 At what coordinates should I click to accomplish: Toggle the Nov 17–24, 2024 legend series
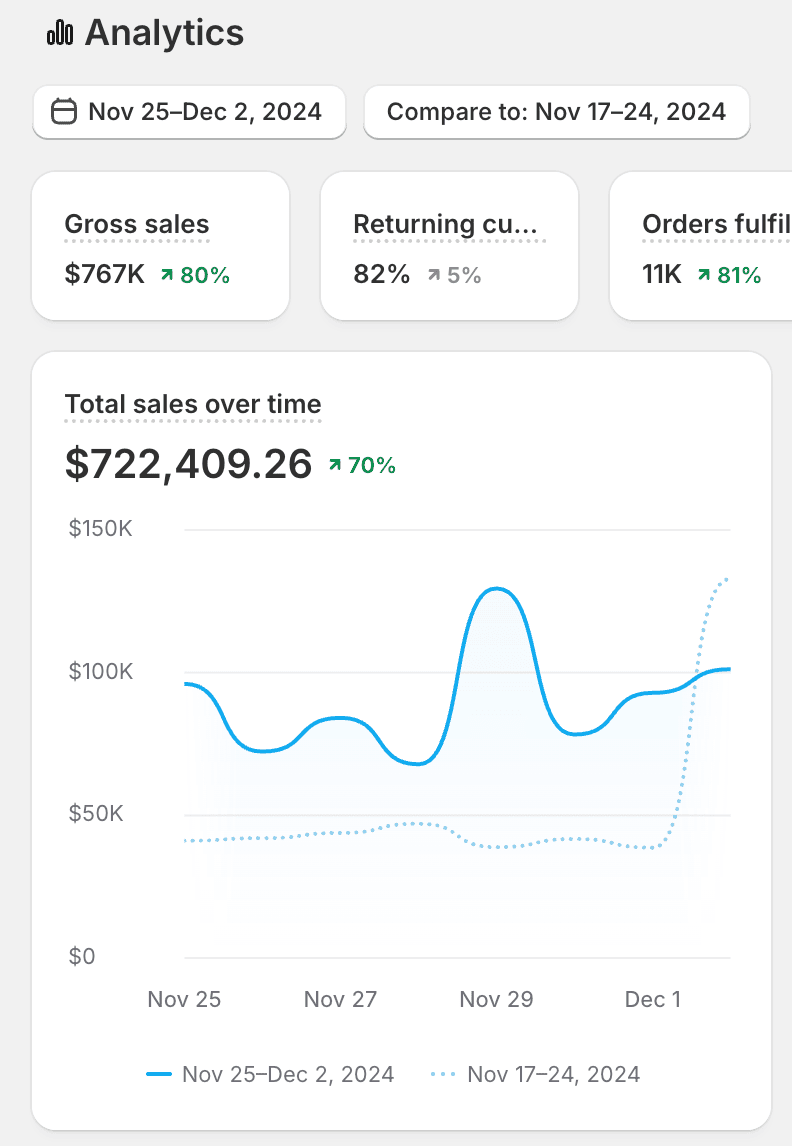(x=553, y=1075)
